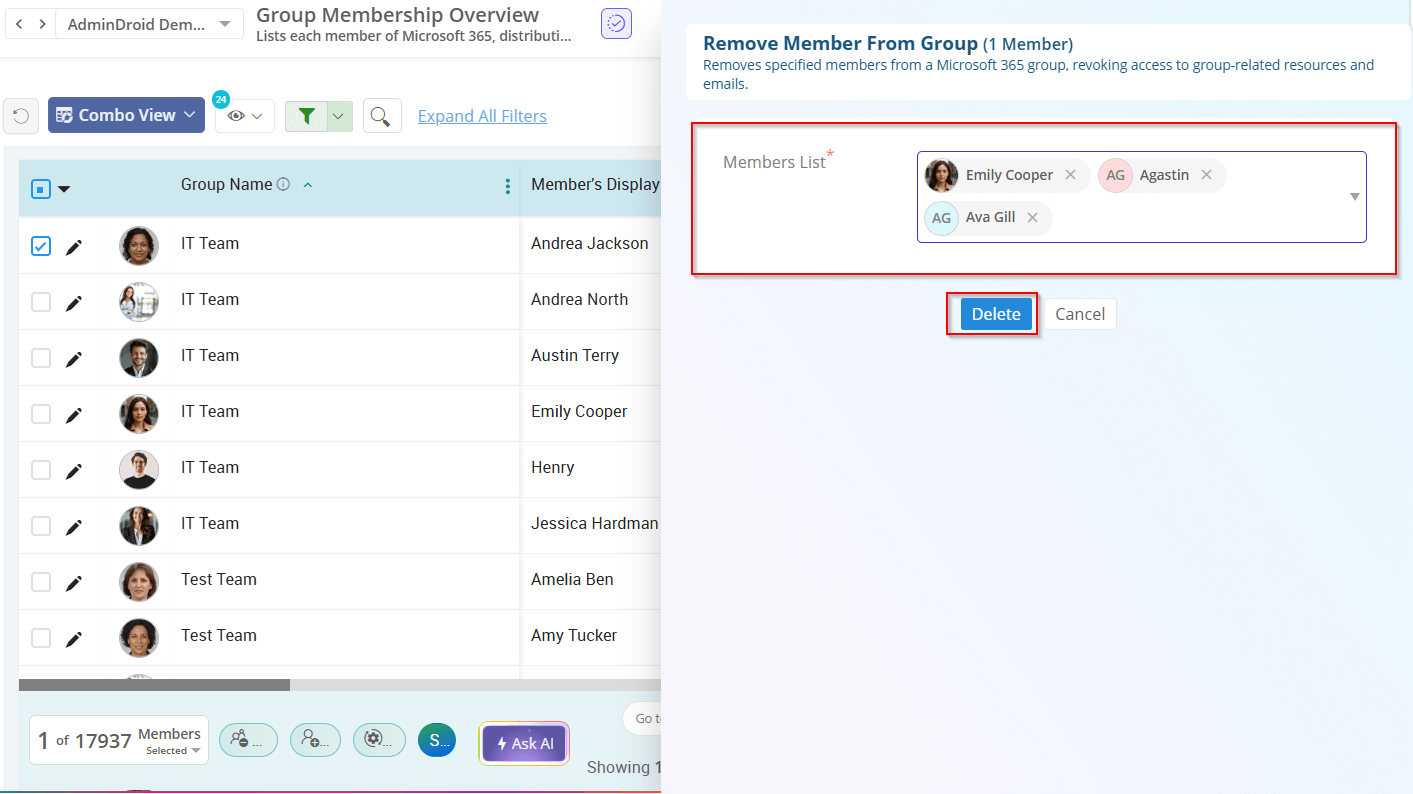Uncheck Andrea Jackson's selected row
Screen dimensions: 1413x794
[40, 245]
